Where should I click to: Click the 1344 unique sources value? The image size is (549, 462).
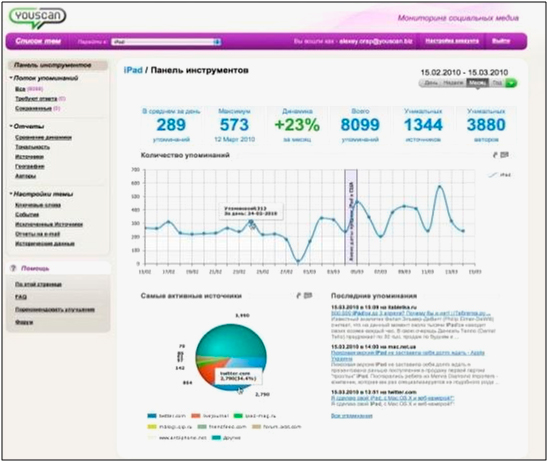point(423,125)
